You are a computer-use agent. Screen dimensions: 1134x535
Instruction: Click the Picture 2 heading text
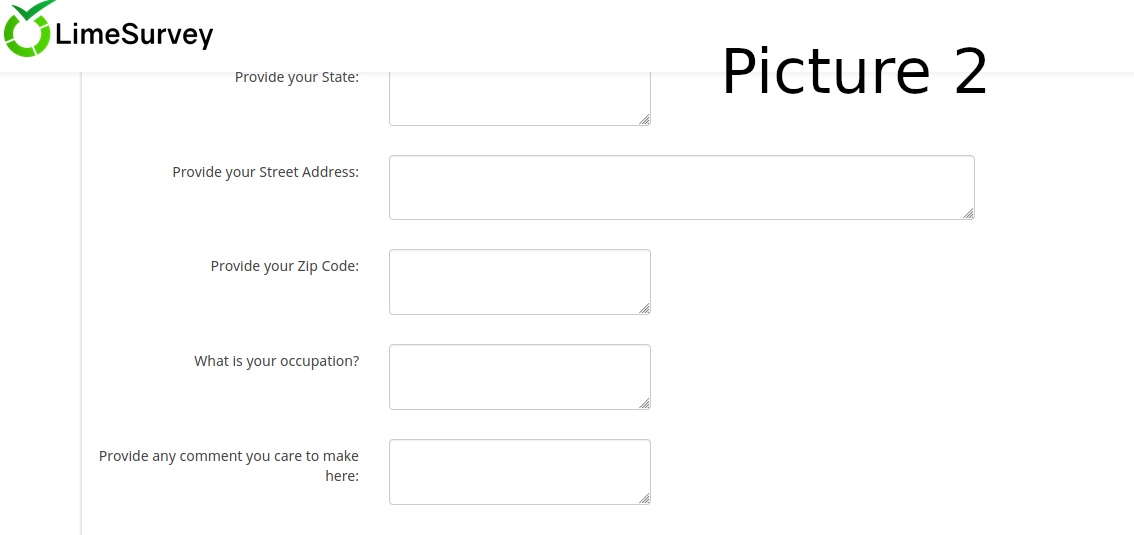click(854, 72)
